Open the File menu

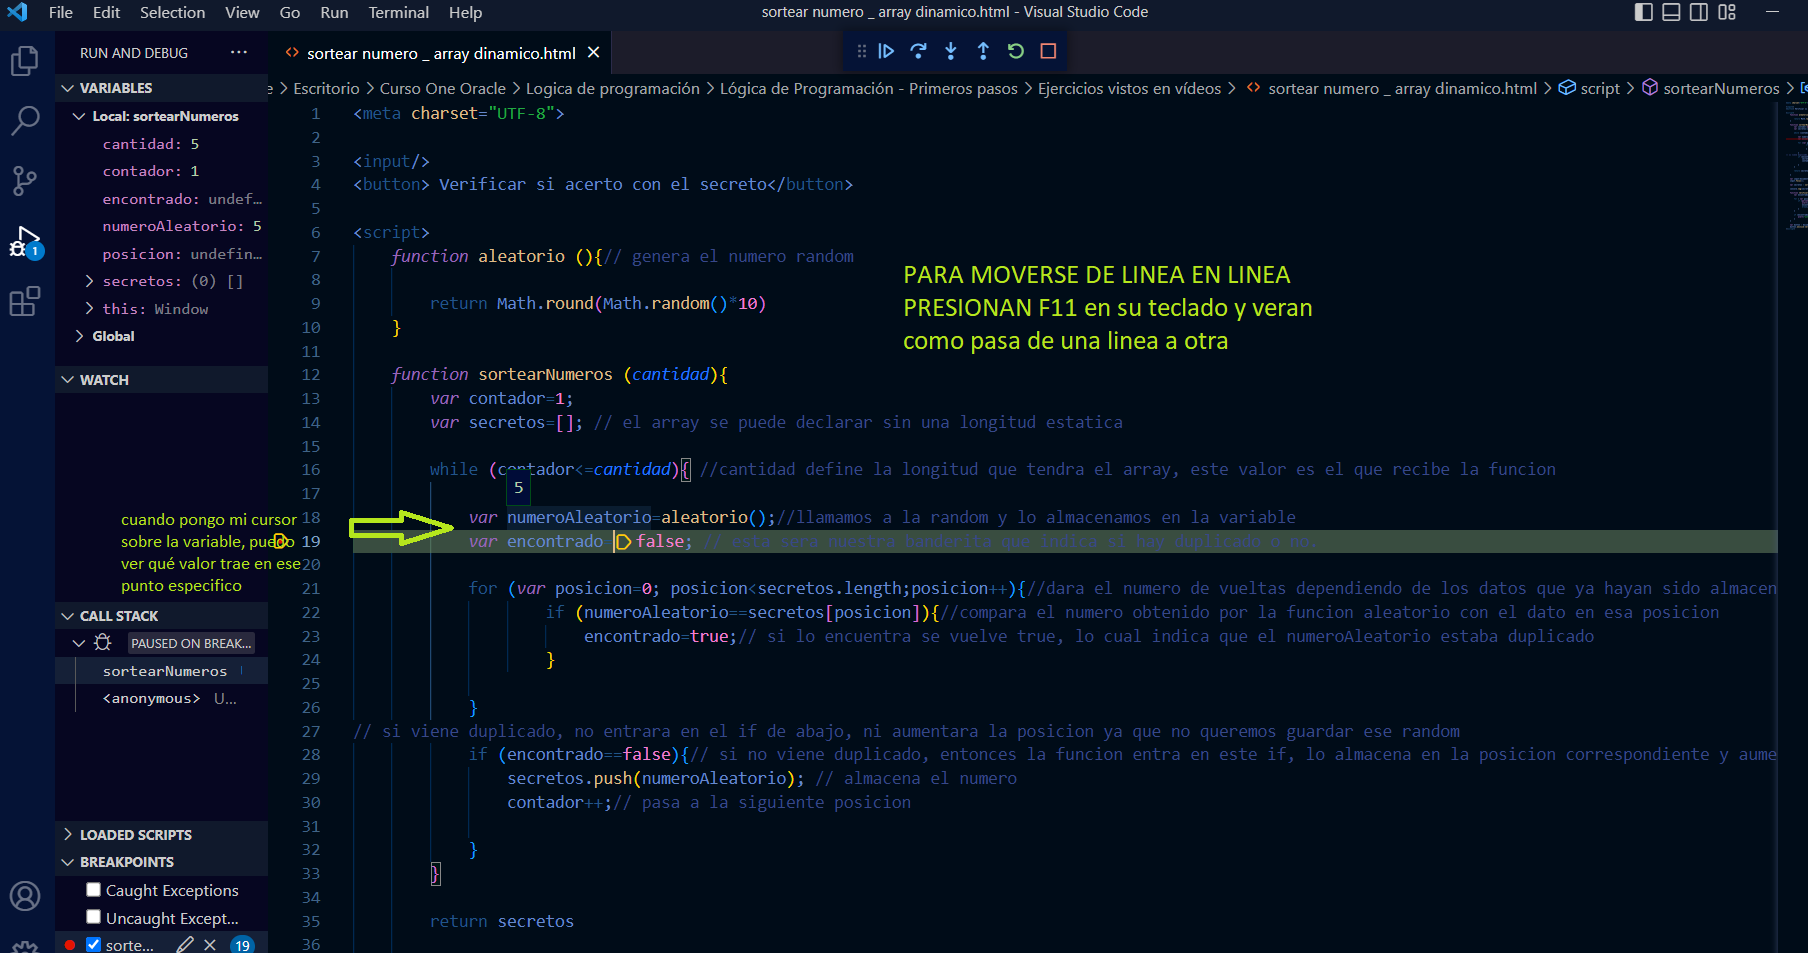(x=61, y=12)
